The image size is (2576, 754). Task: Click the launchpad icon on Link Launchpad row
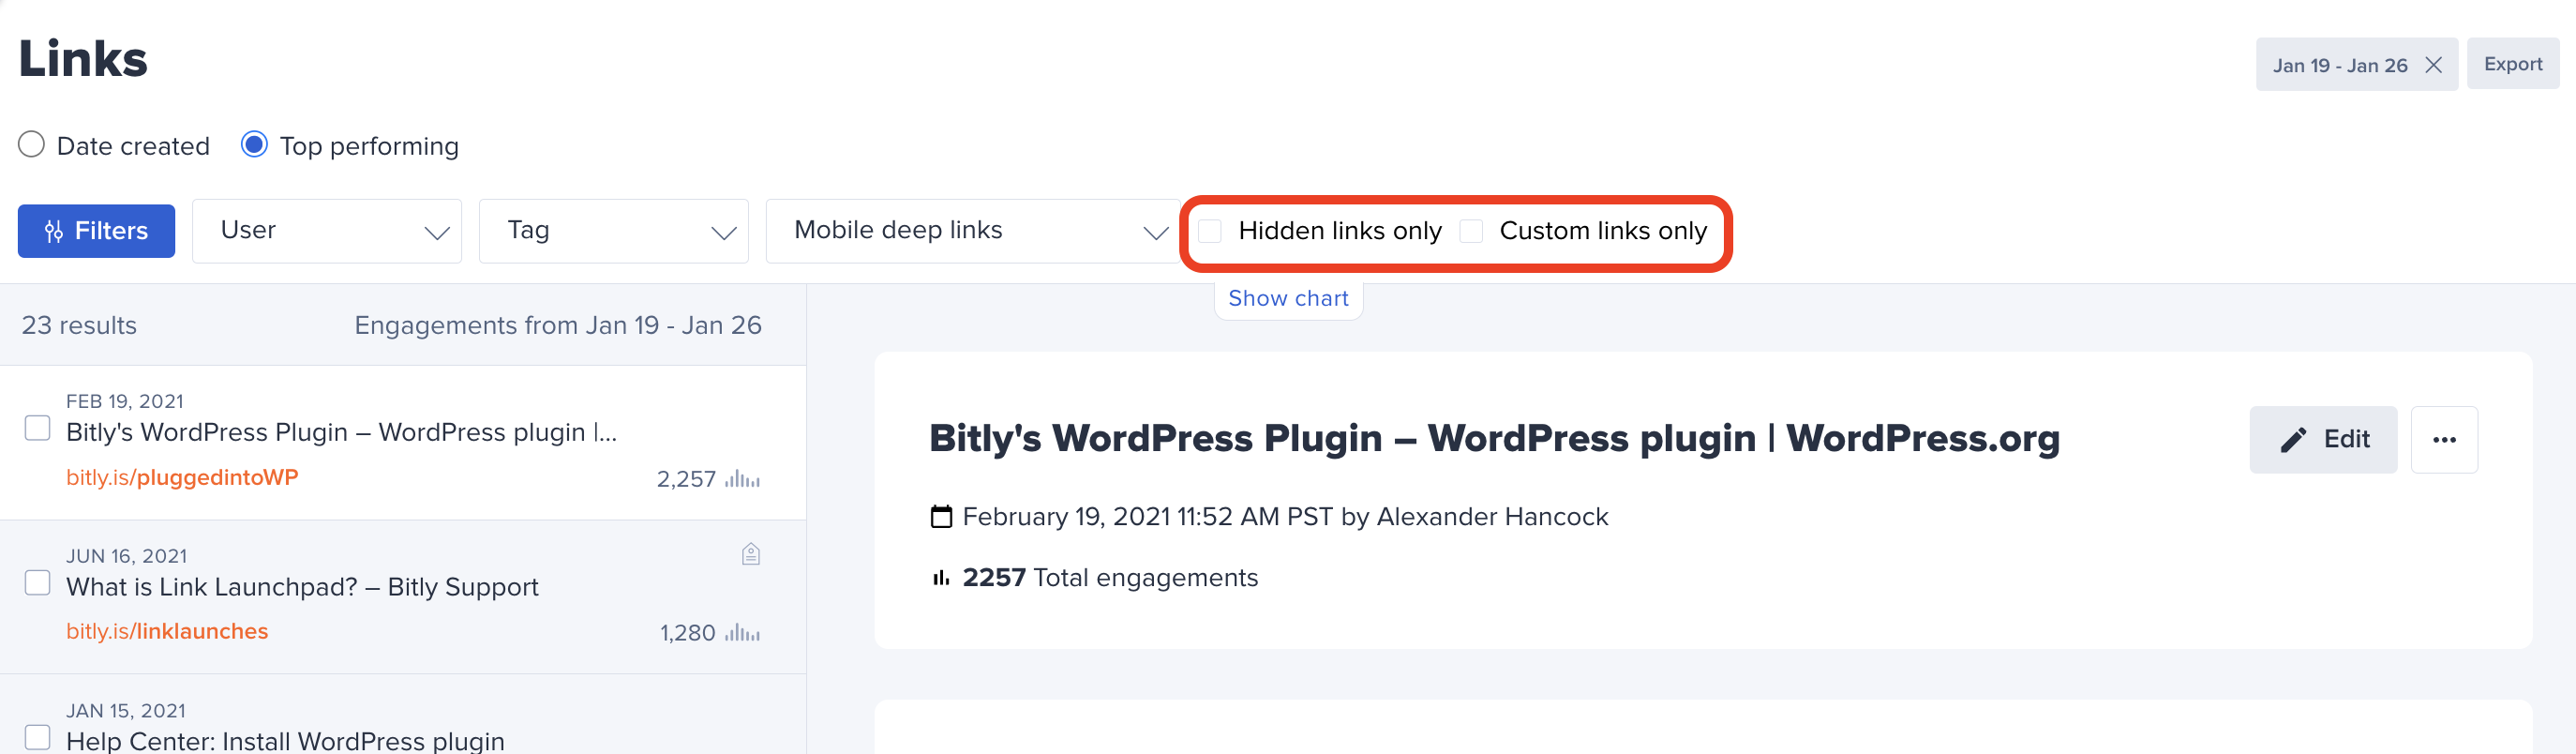pos(751,554)
